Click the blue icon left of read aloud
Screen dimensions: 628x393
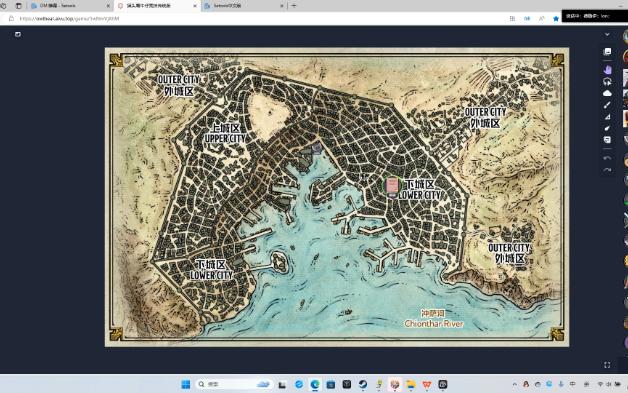tap(527, 18)
